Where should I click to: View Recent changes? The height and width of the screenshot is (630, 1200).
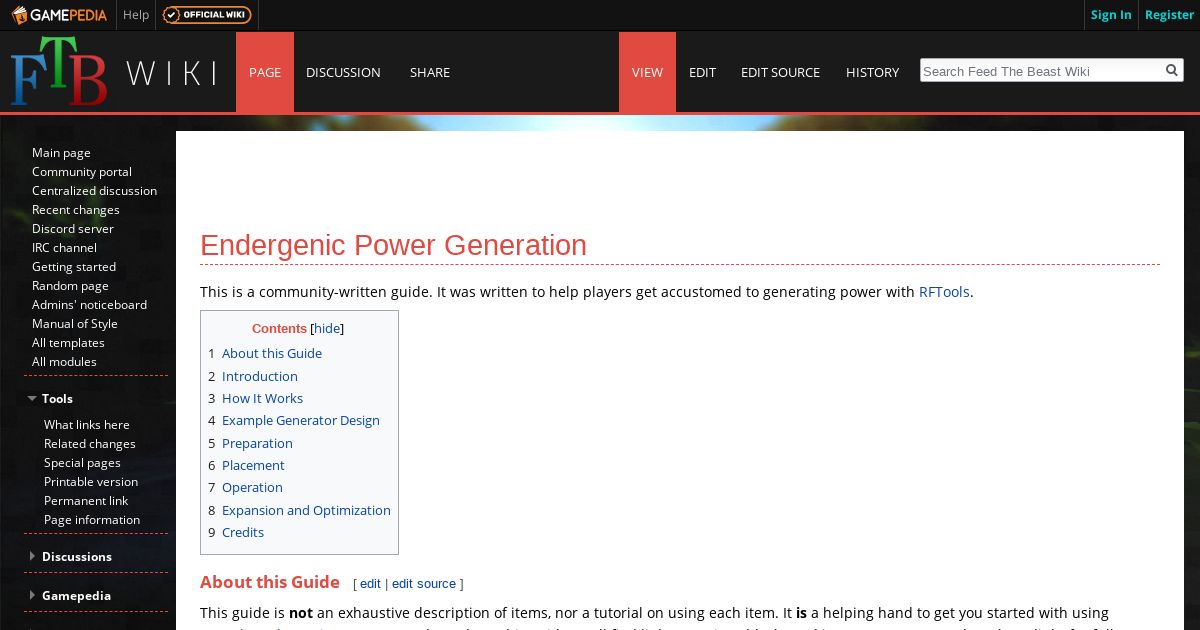[76, 209]
